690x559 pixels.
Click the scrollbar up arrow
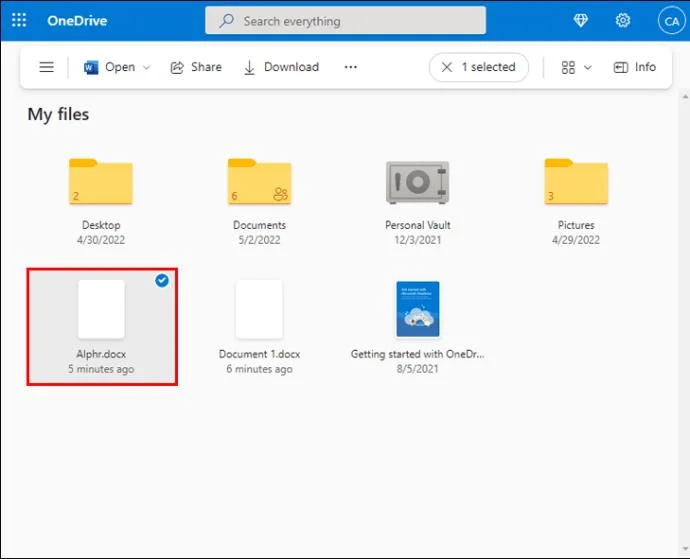coord(685,96)
